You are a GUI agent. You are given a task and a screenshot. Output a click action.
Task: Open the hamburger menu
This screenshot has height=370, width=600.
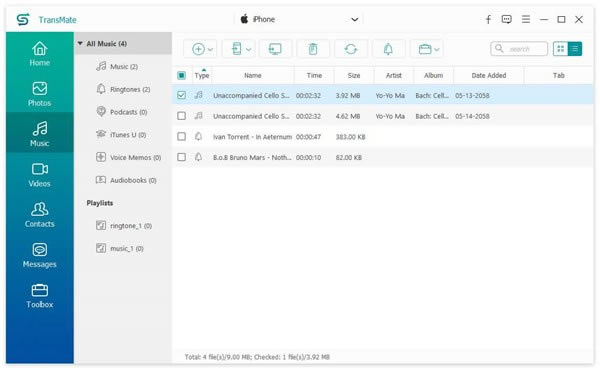pos(526,19)
